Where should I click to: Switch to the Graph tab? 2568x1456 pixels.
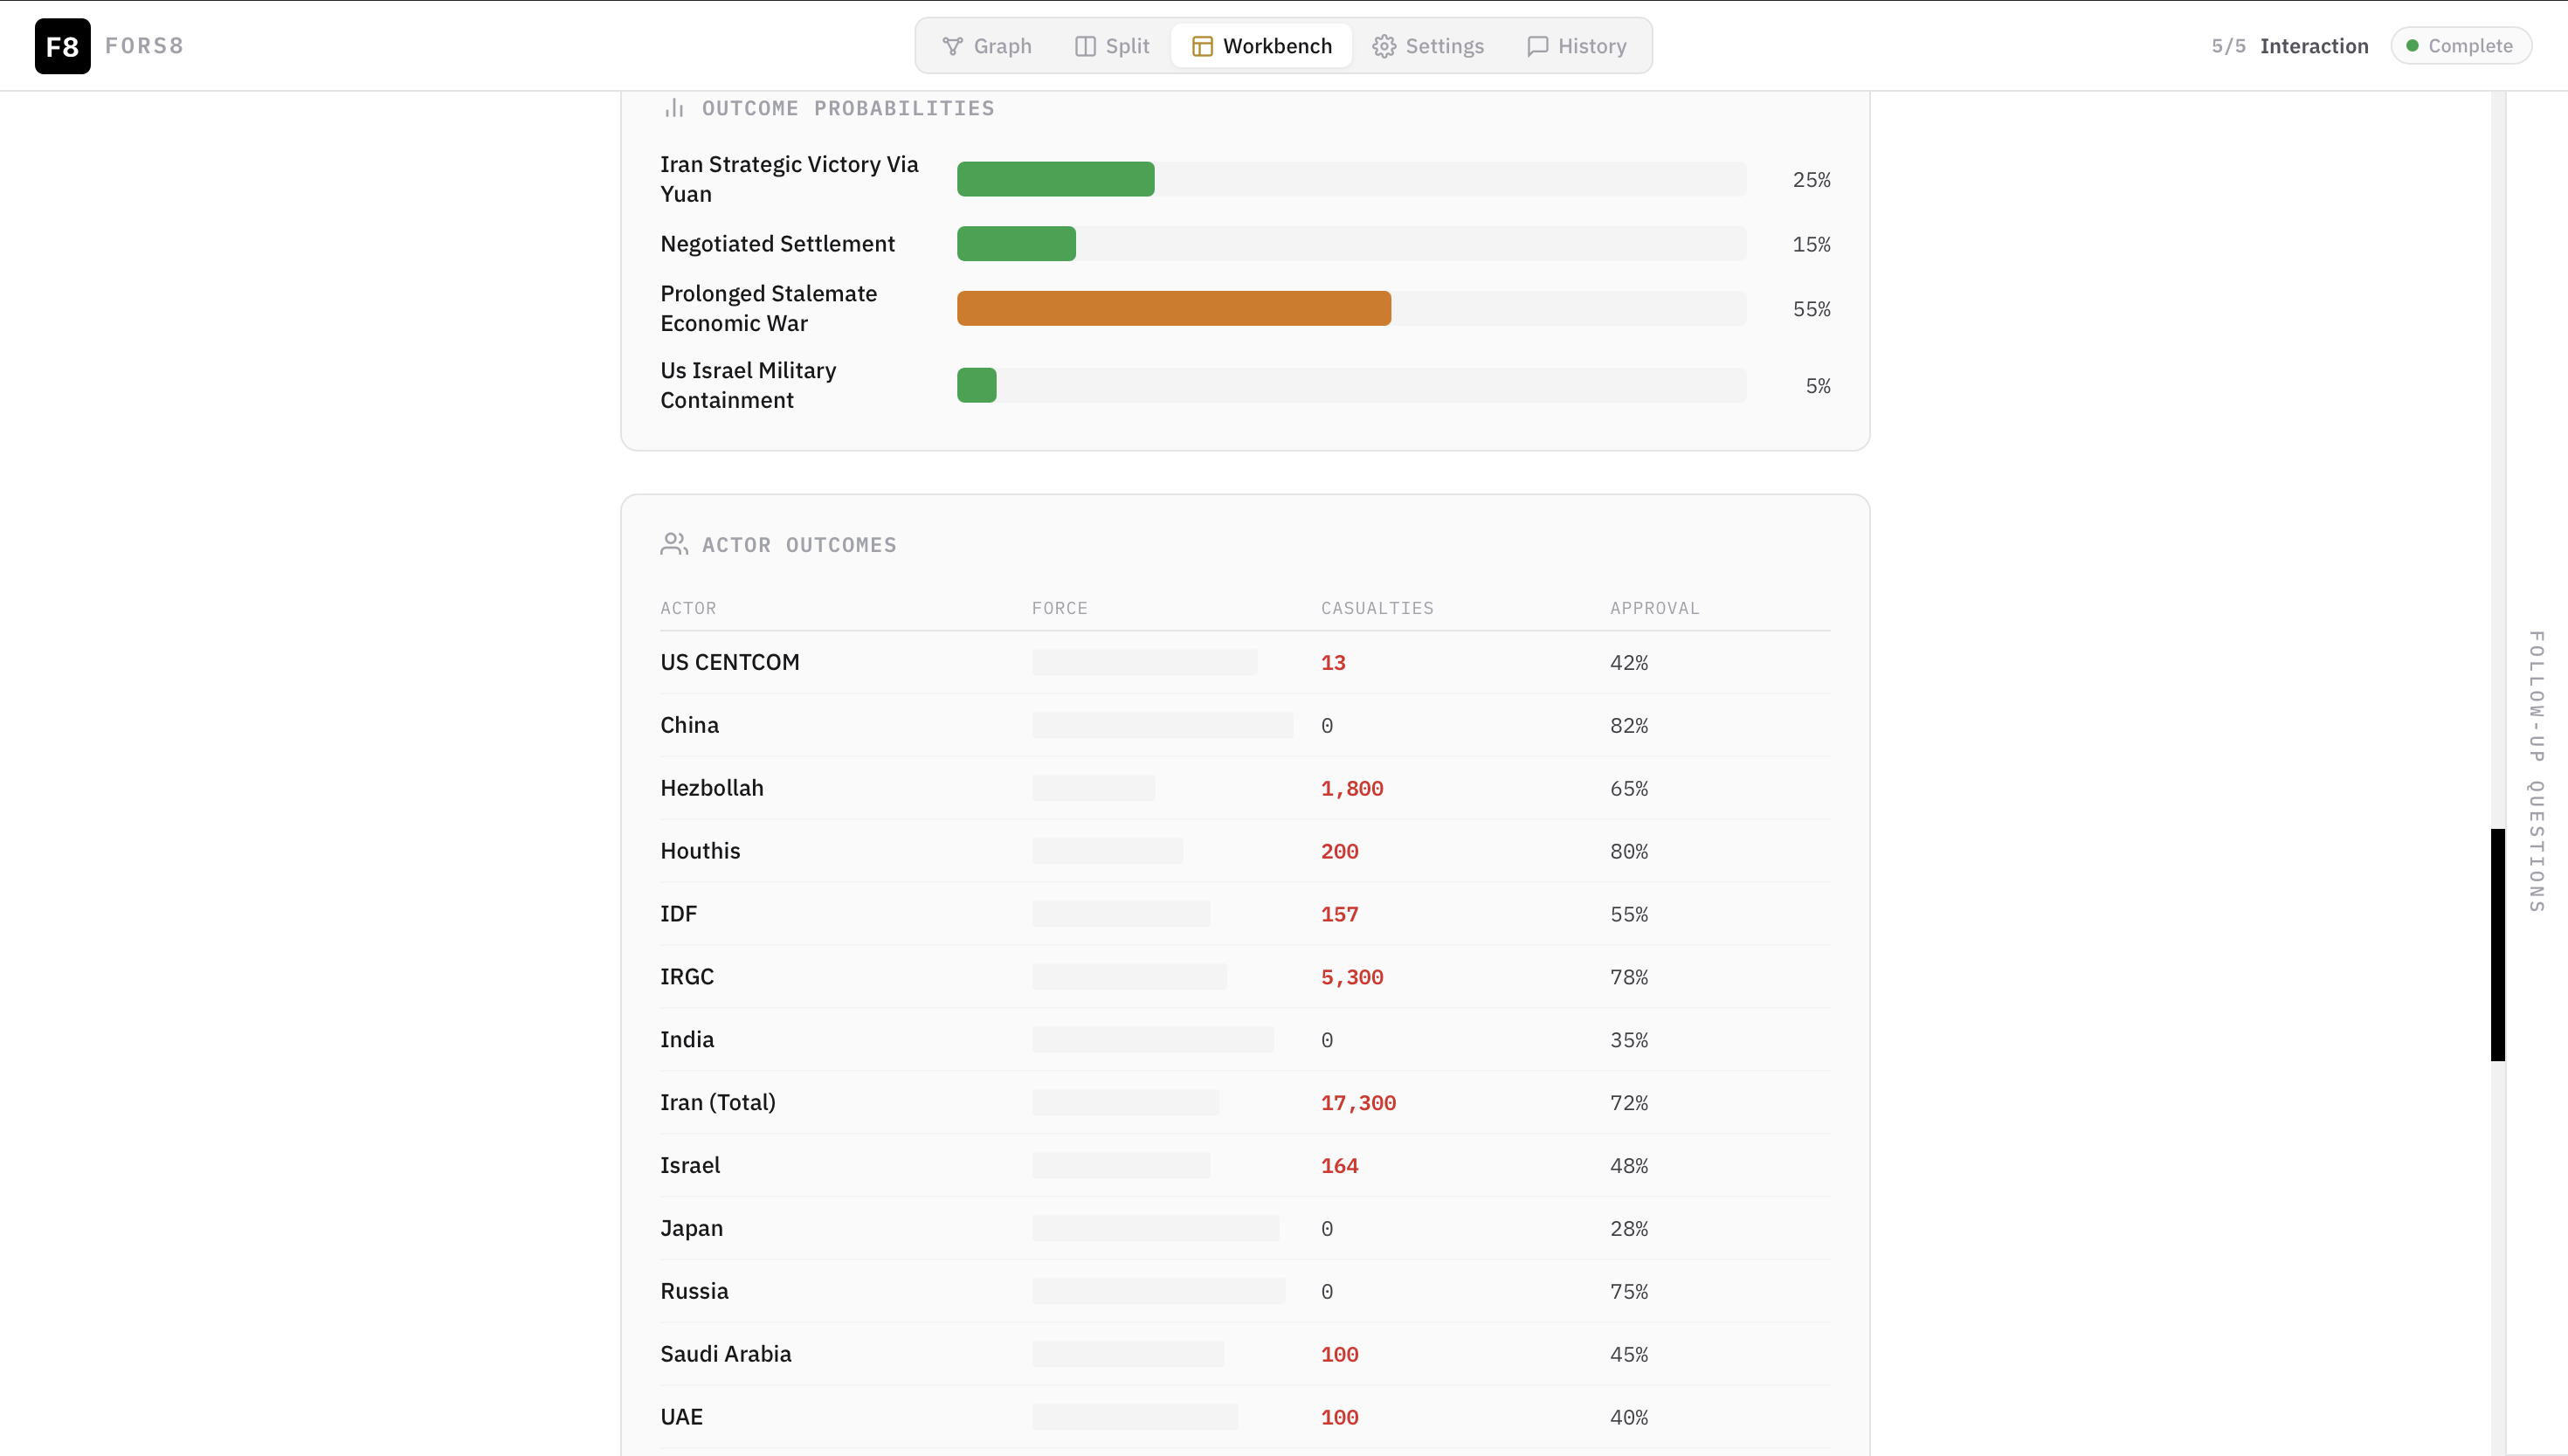pos(987,46)
